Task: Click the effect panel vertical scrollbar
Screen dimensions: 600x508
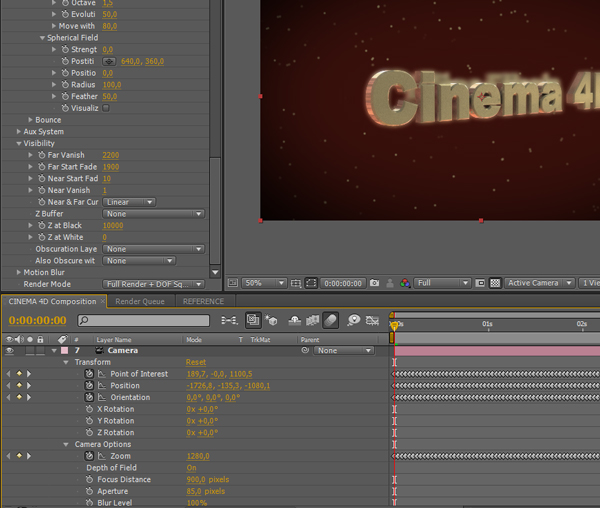Action: click(215, 211)
